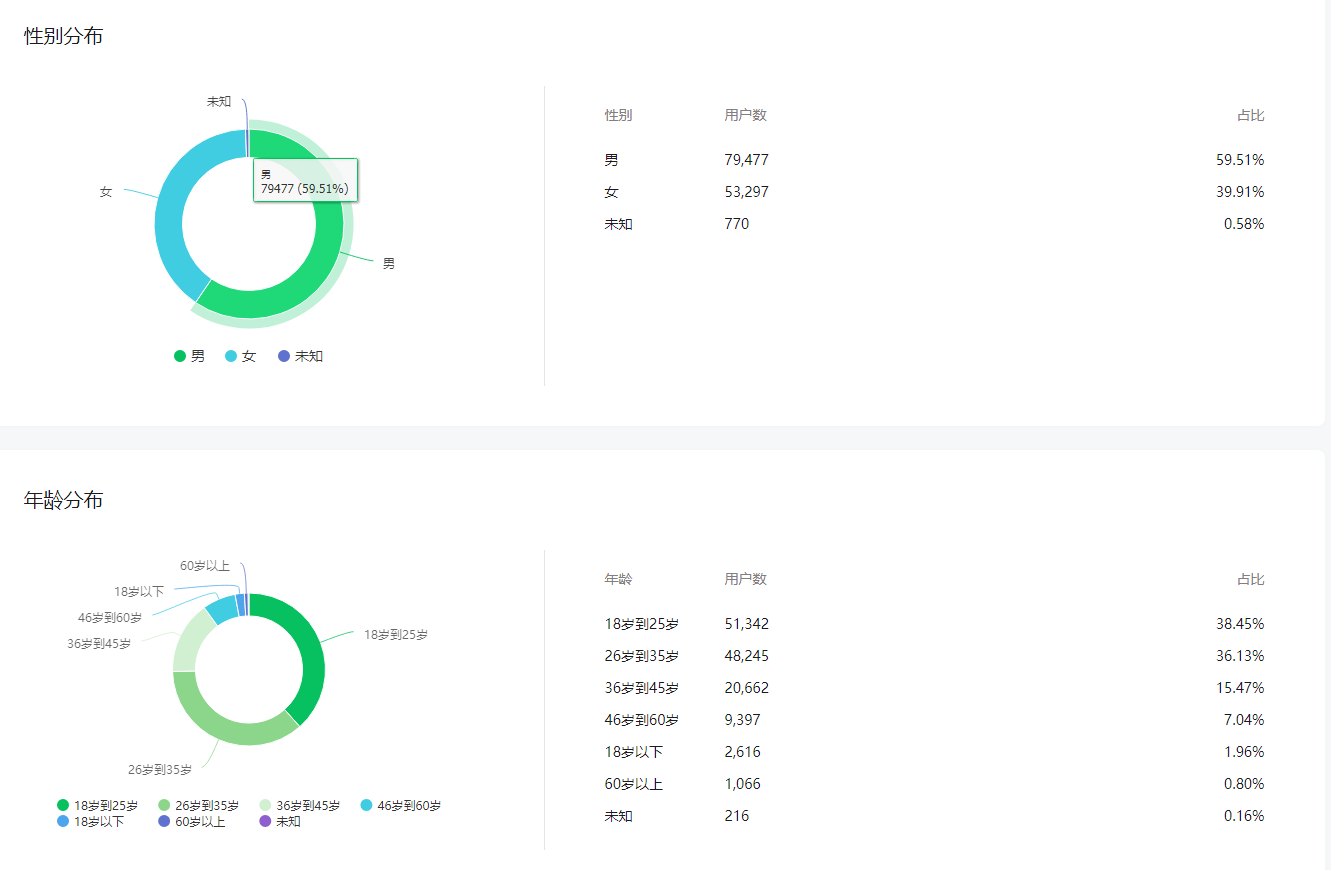Select the 女 row in gender table

tap(934, 192)
